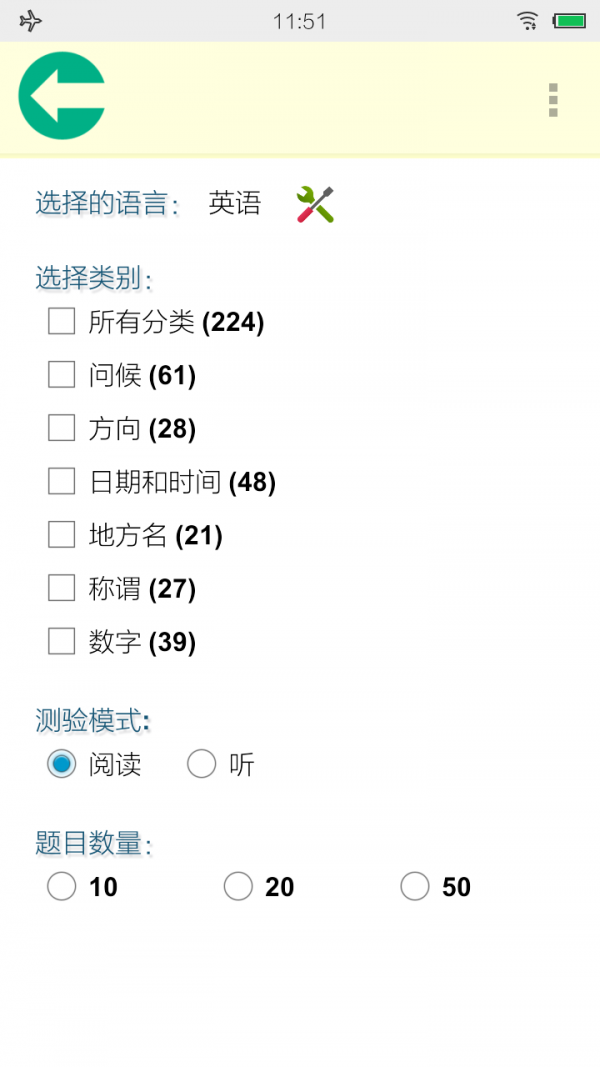Select the 阅读 quiz mode radio button
600x1067 pixels.
click(x=61, y=763)
